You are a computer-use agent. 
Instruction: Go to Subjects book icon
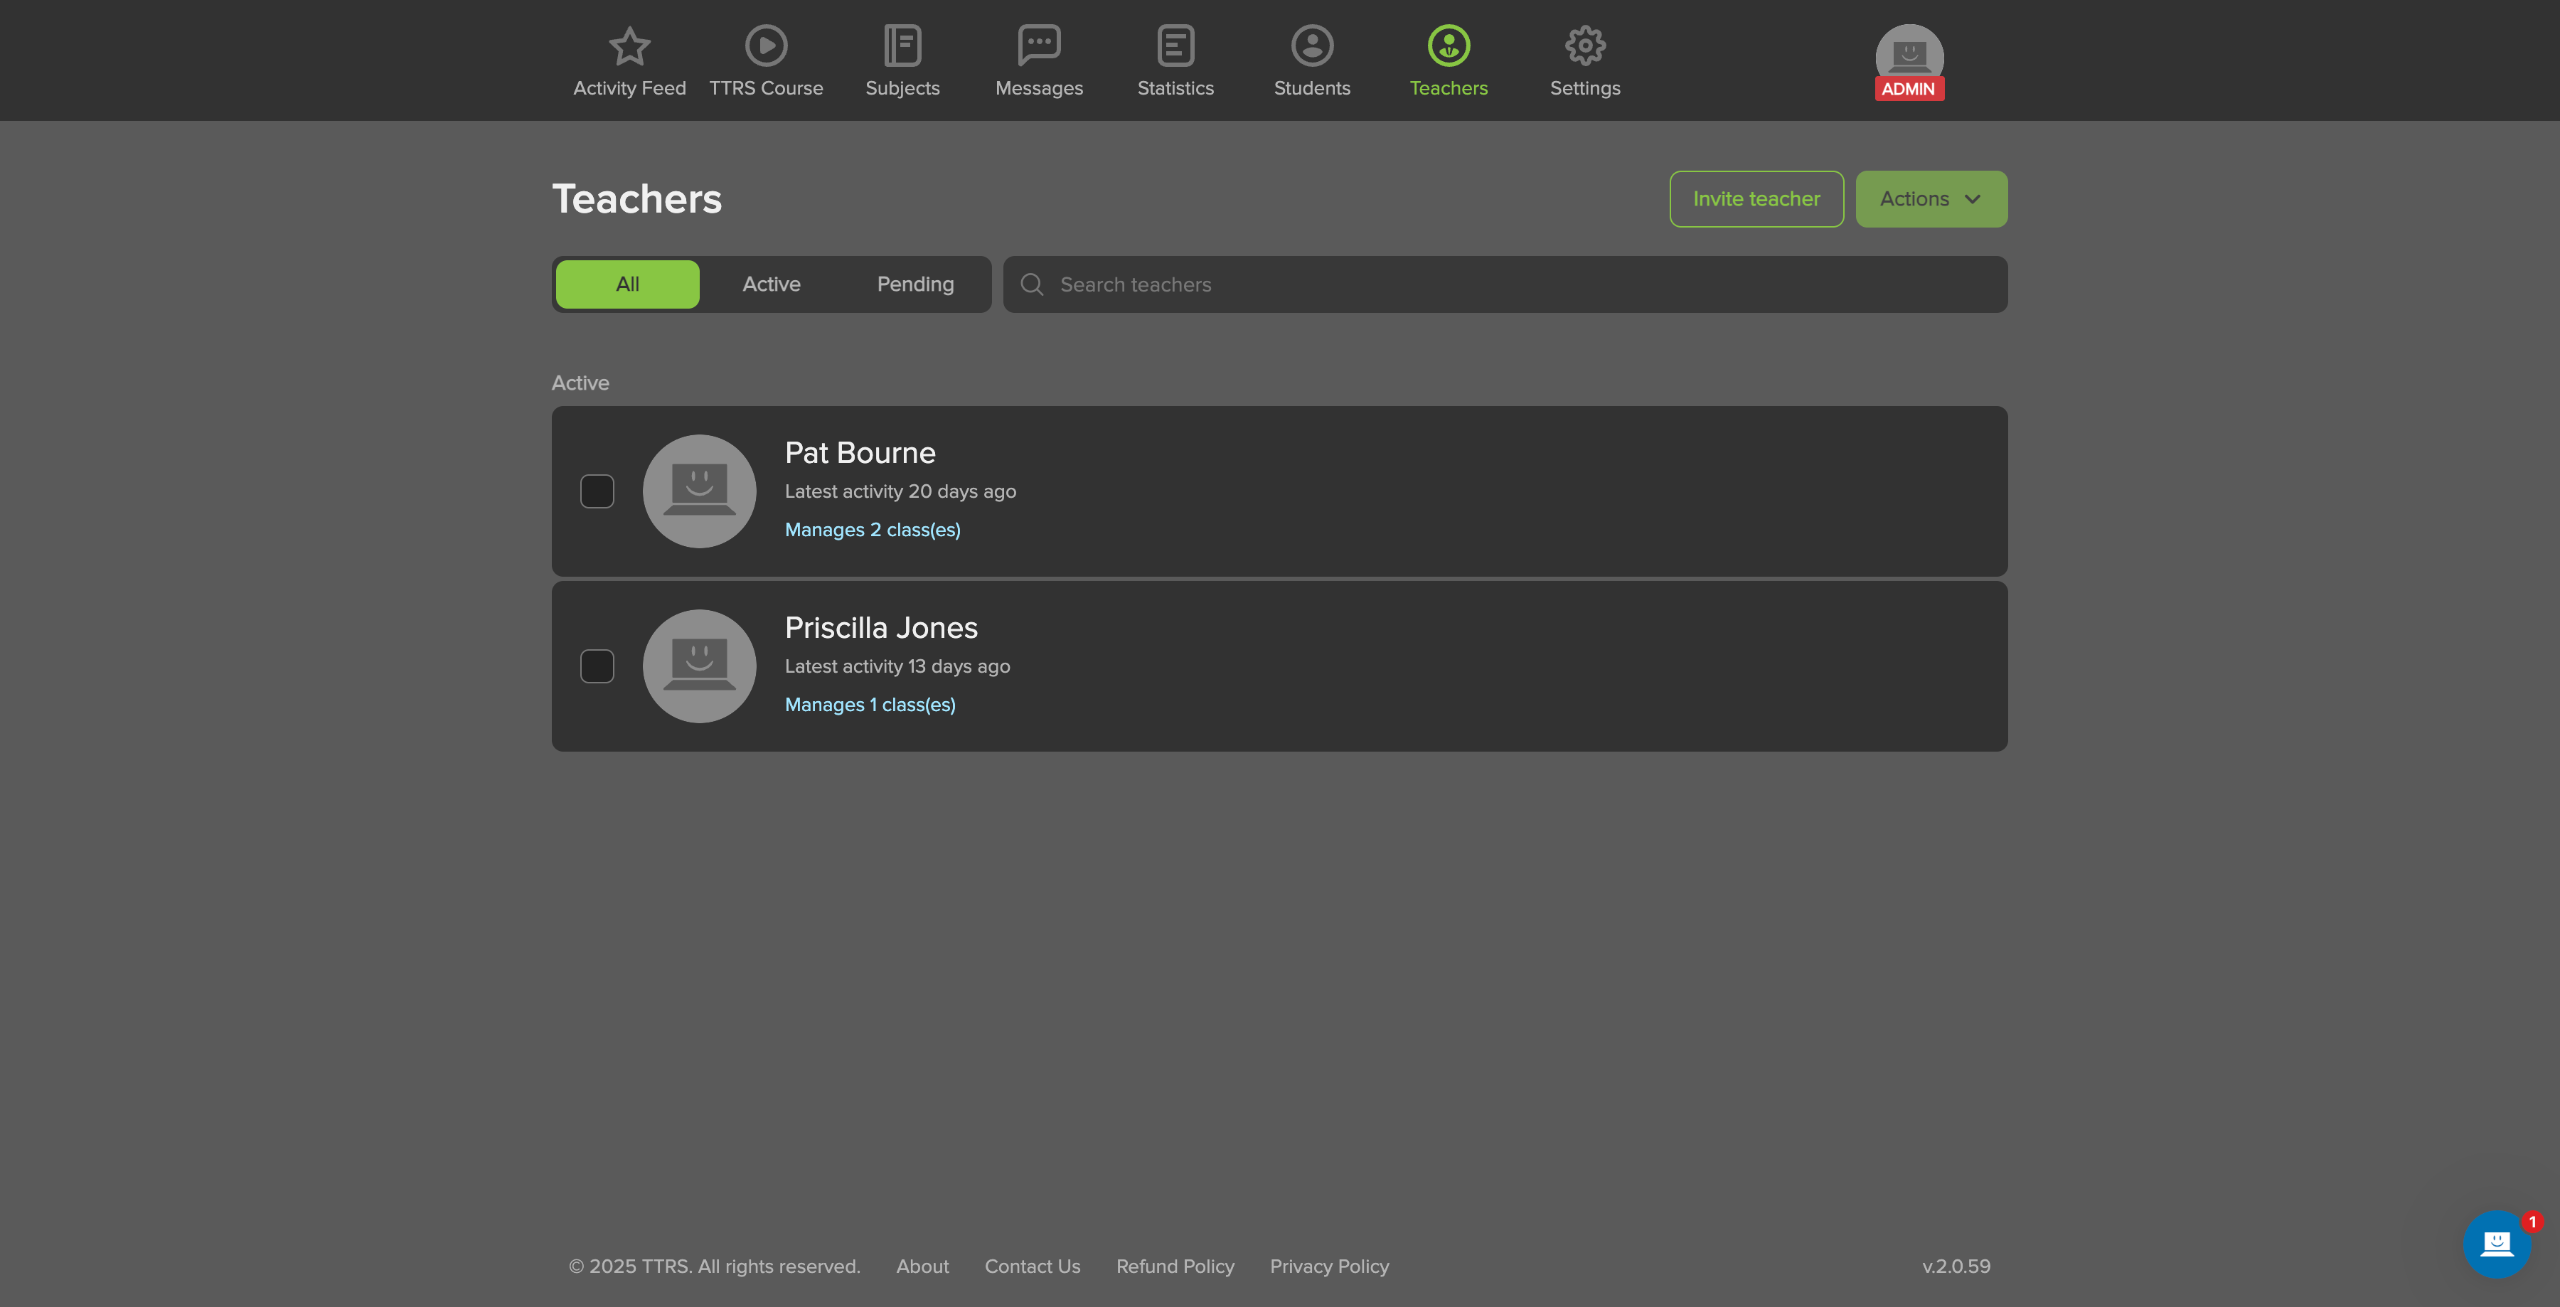[902, 46]
